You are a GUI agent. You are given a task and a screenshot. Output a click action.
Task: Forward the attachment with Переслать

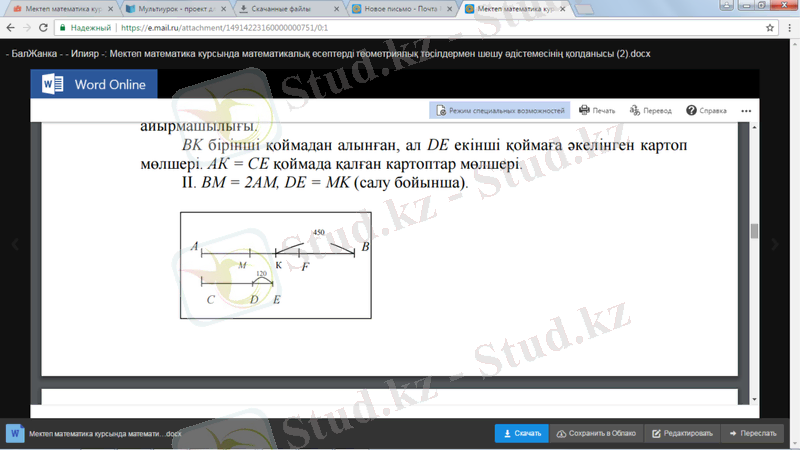[753, 433]
